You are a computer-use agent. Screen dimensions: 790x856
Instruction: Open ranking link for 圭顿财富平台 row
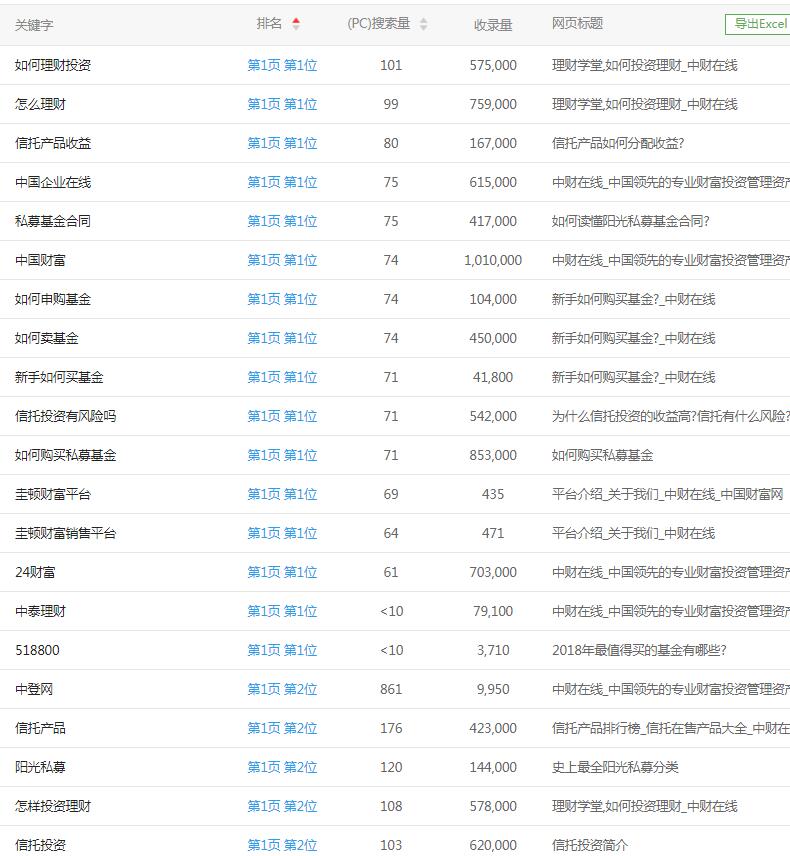coord(282,494)
